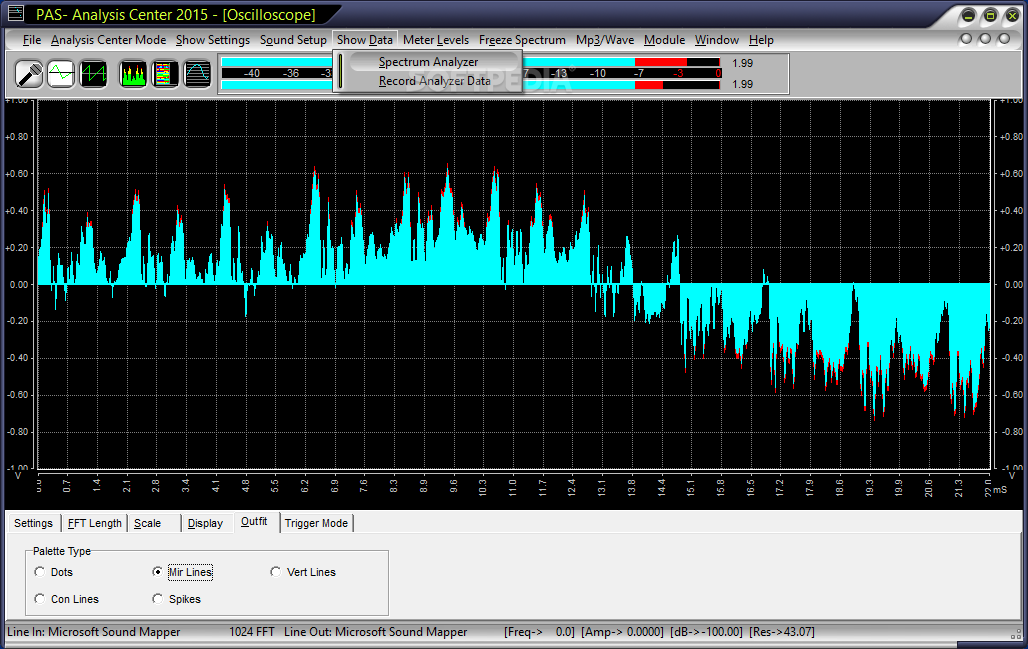The width and height of the screenshot is (1028, 649).
Task: Open the Meter Levels menu
Action: [x=436, y=40]
